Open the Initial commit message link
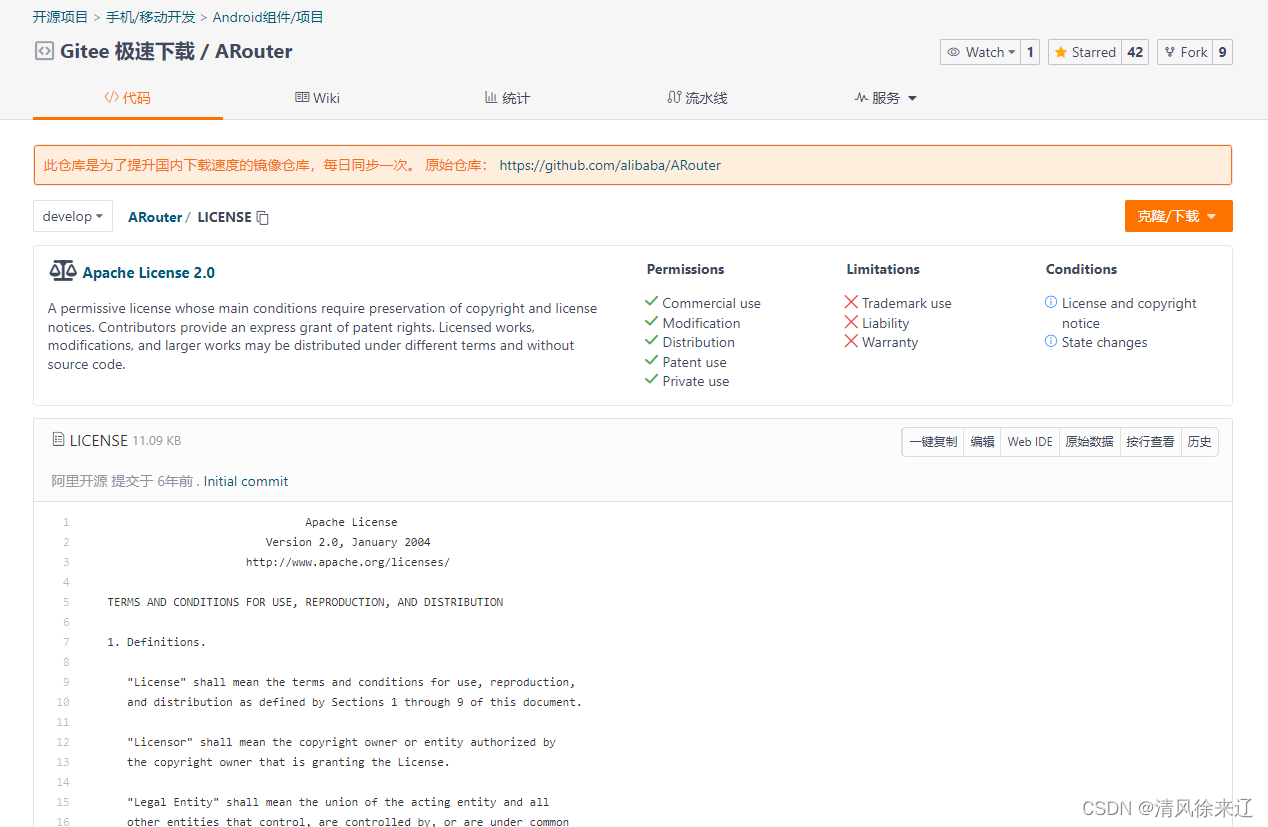Image resolution: width=1268 pixels, height=827 pixels. click(x=246, y=481)
